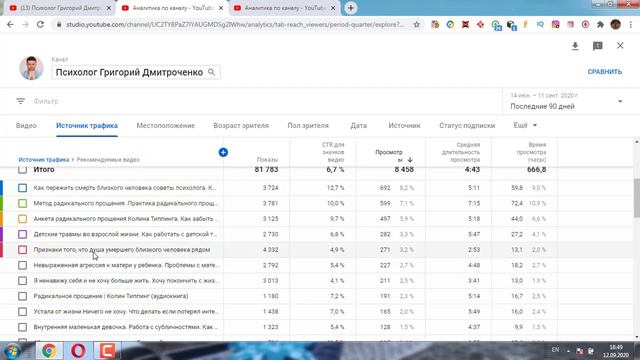This screenshot has width=640, height=360.
Task: Click the channel search magnifier icon
Action: click(x=211, y=72)
